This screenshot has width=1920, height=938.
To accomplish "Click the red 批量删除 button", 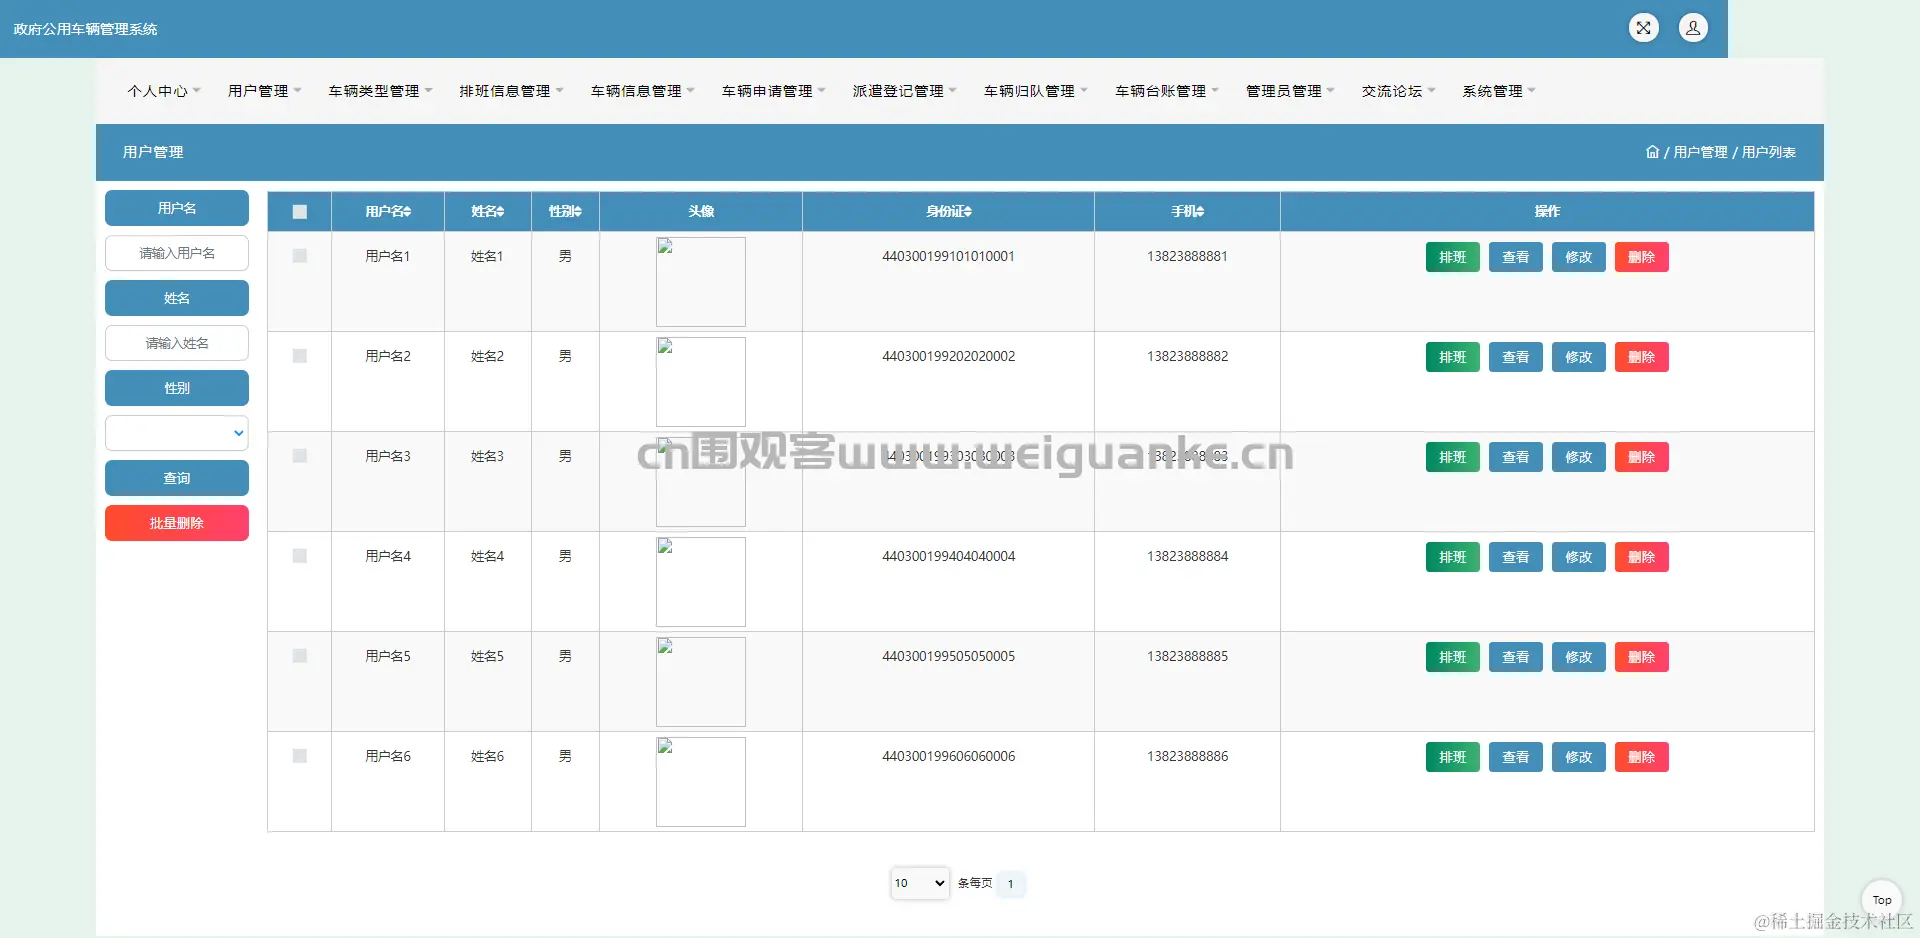I will 177,523.
